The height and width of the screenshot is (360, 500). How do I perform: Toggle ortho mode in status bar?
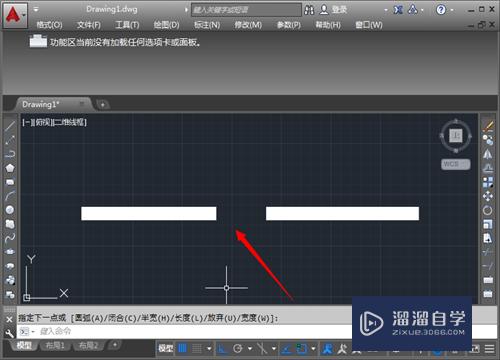222,349
